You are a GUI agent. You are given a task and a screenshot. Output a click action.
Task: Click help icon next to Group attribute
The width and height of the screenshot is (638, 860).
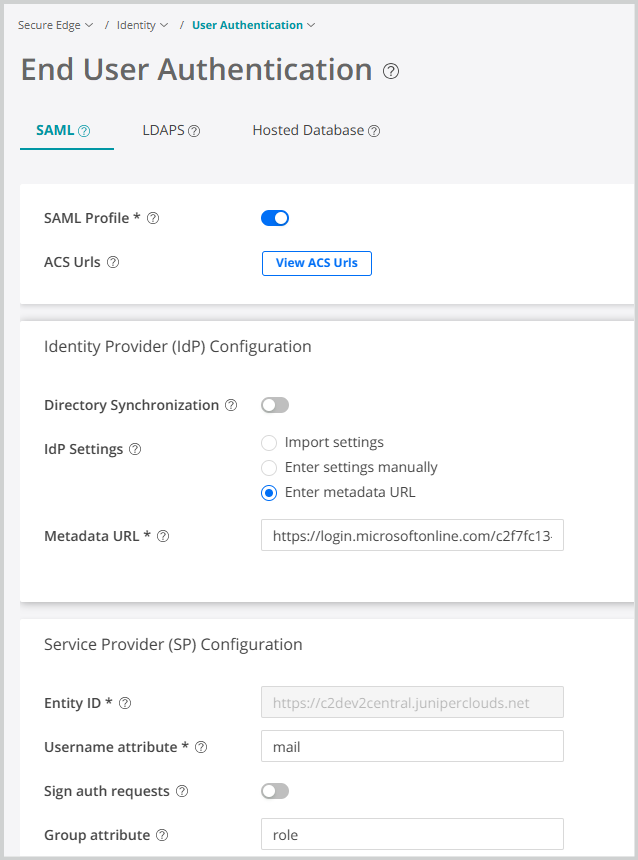162,835
